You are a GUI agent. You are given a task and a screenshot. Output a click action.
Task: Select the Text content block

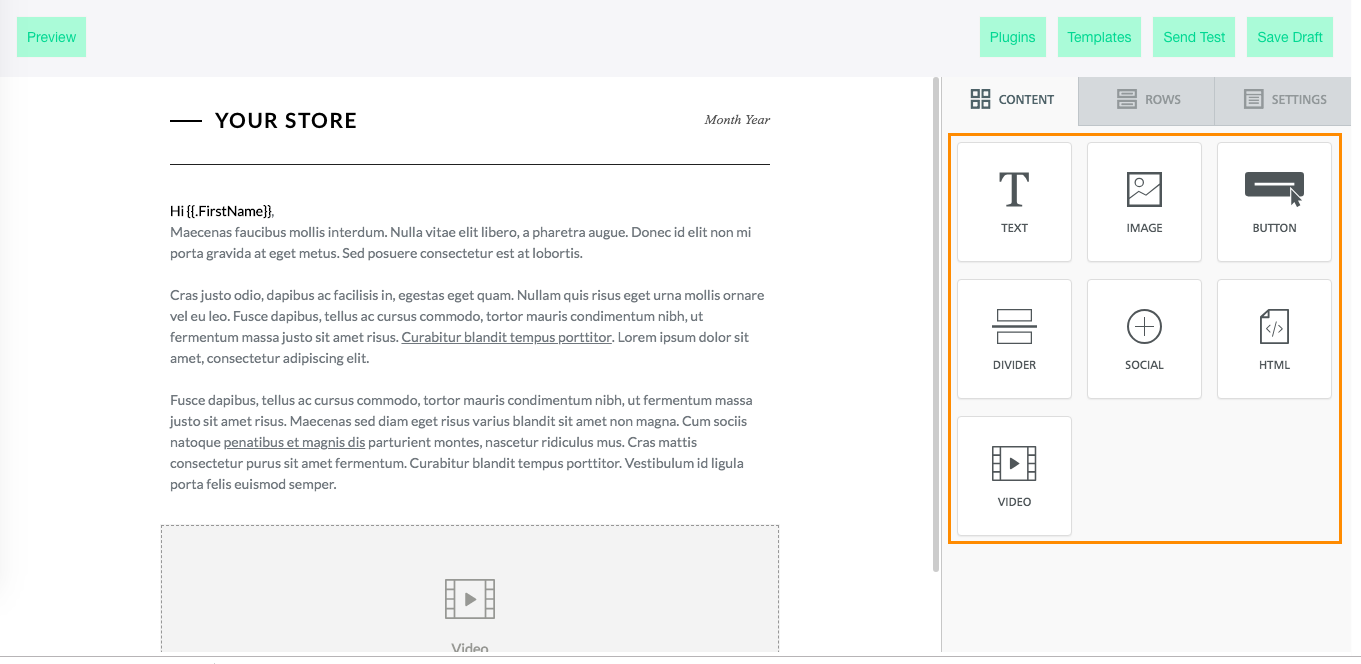1014,202
